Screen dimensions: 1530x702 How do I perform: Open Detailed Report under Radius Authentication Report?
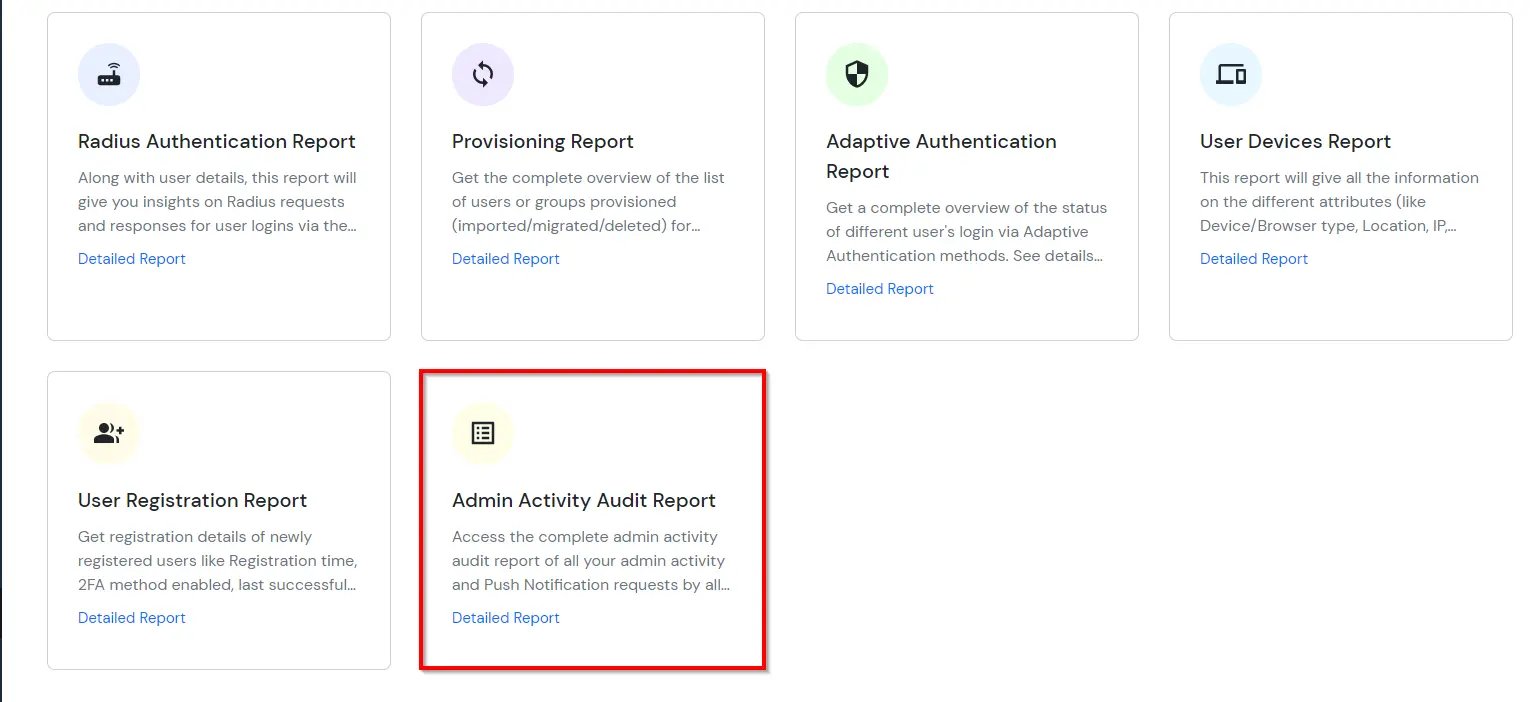point(131,258)
